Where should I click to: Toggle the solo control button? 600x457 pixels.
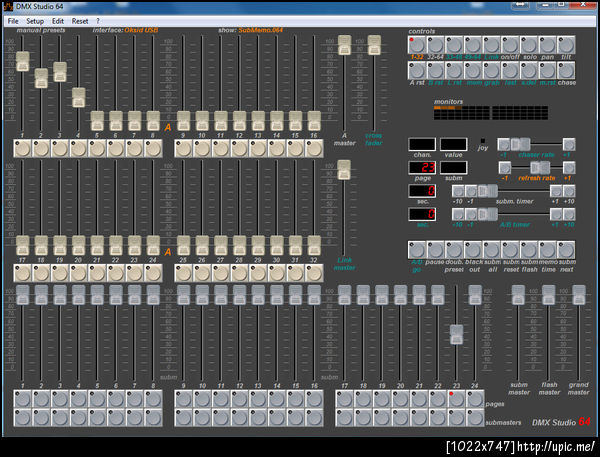coord(530,45)
